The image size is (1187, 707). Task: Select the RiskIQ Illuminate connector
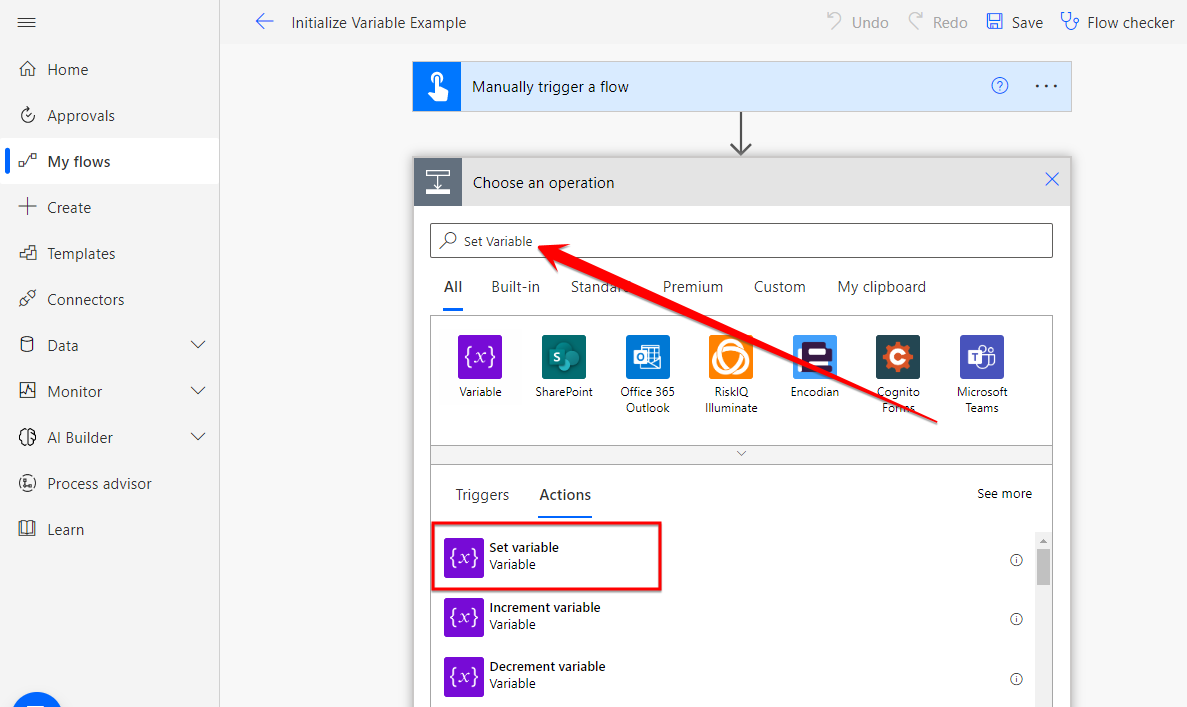730,357
